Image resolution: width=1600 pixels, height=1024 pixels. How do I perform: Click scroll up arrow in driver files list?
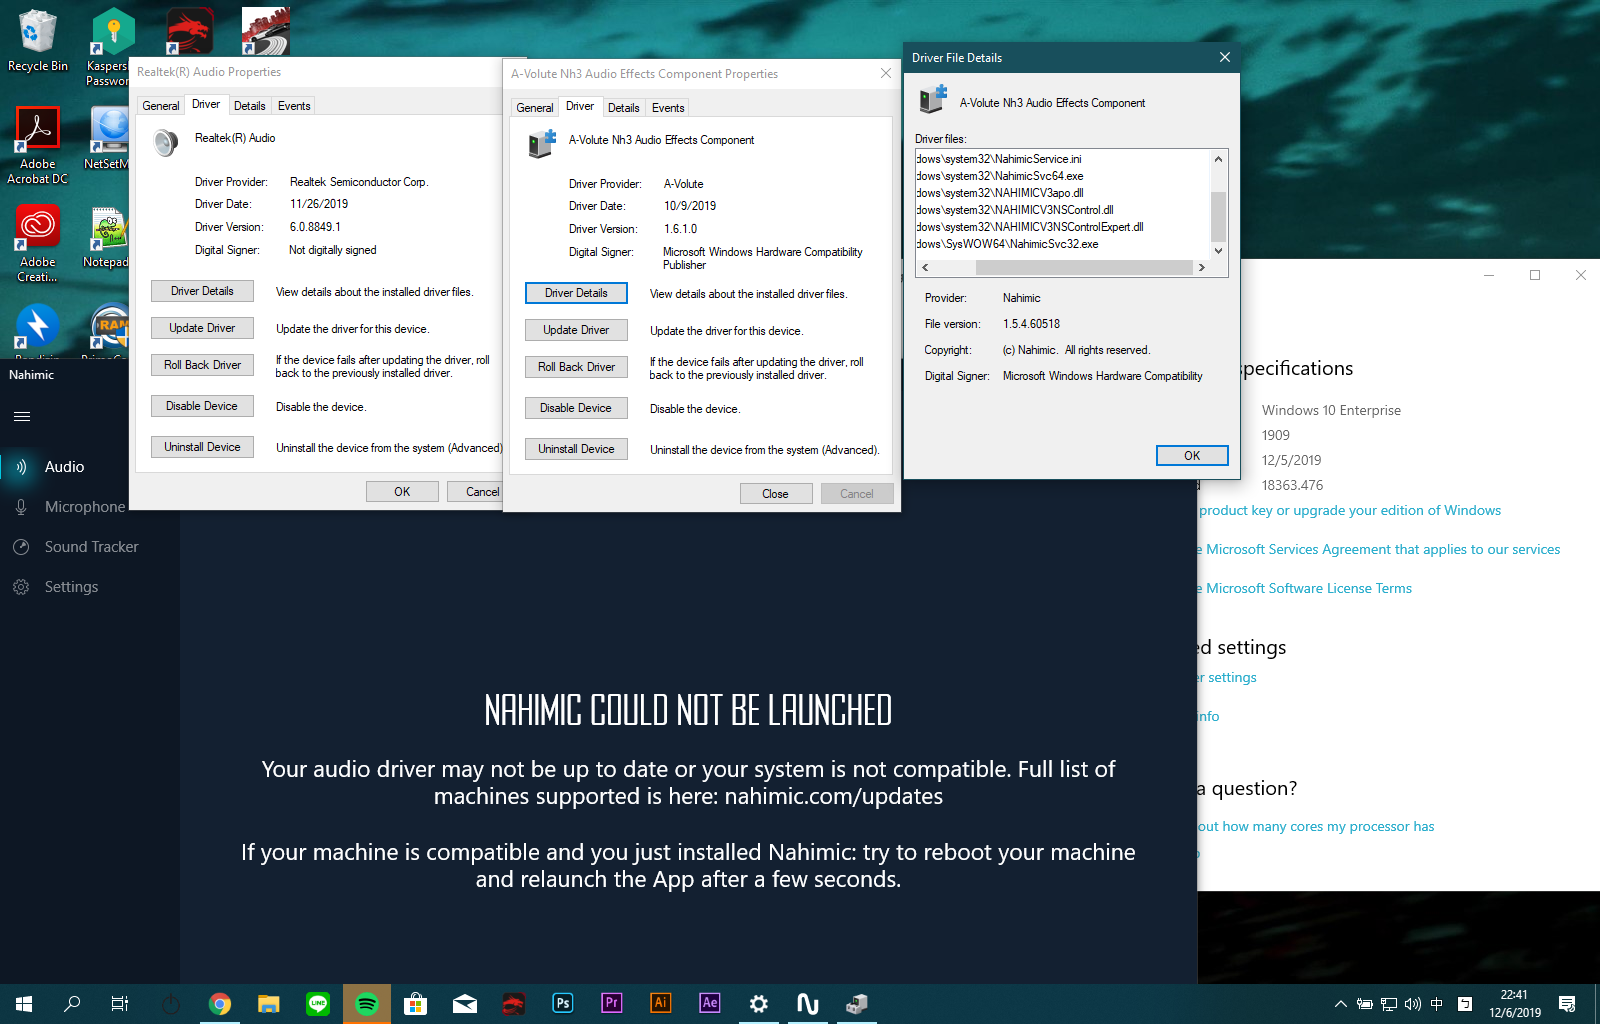point(1218,159)
